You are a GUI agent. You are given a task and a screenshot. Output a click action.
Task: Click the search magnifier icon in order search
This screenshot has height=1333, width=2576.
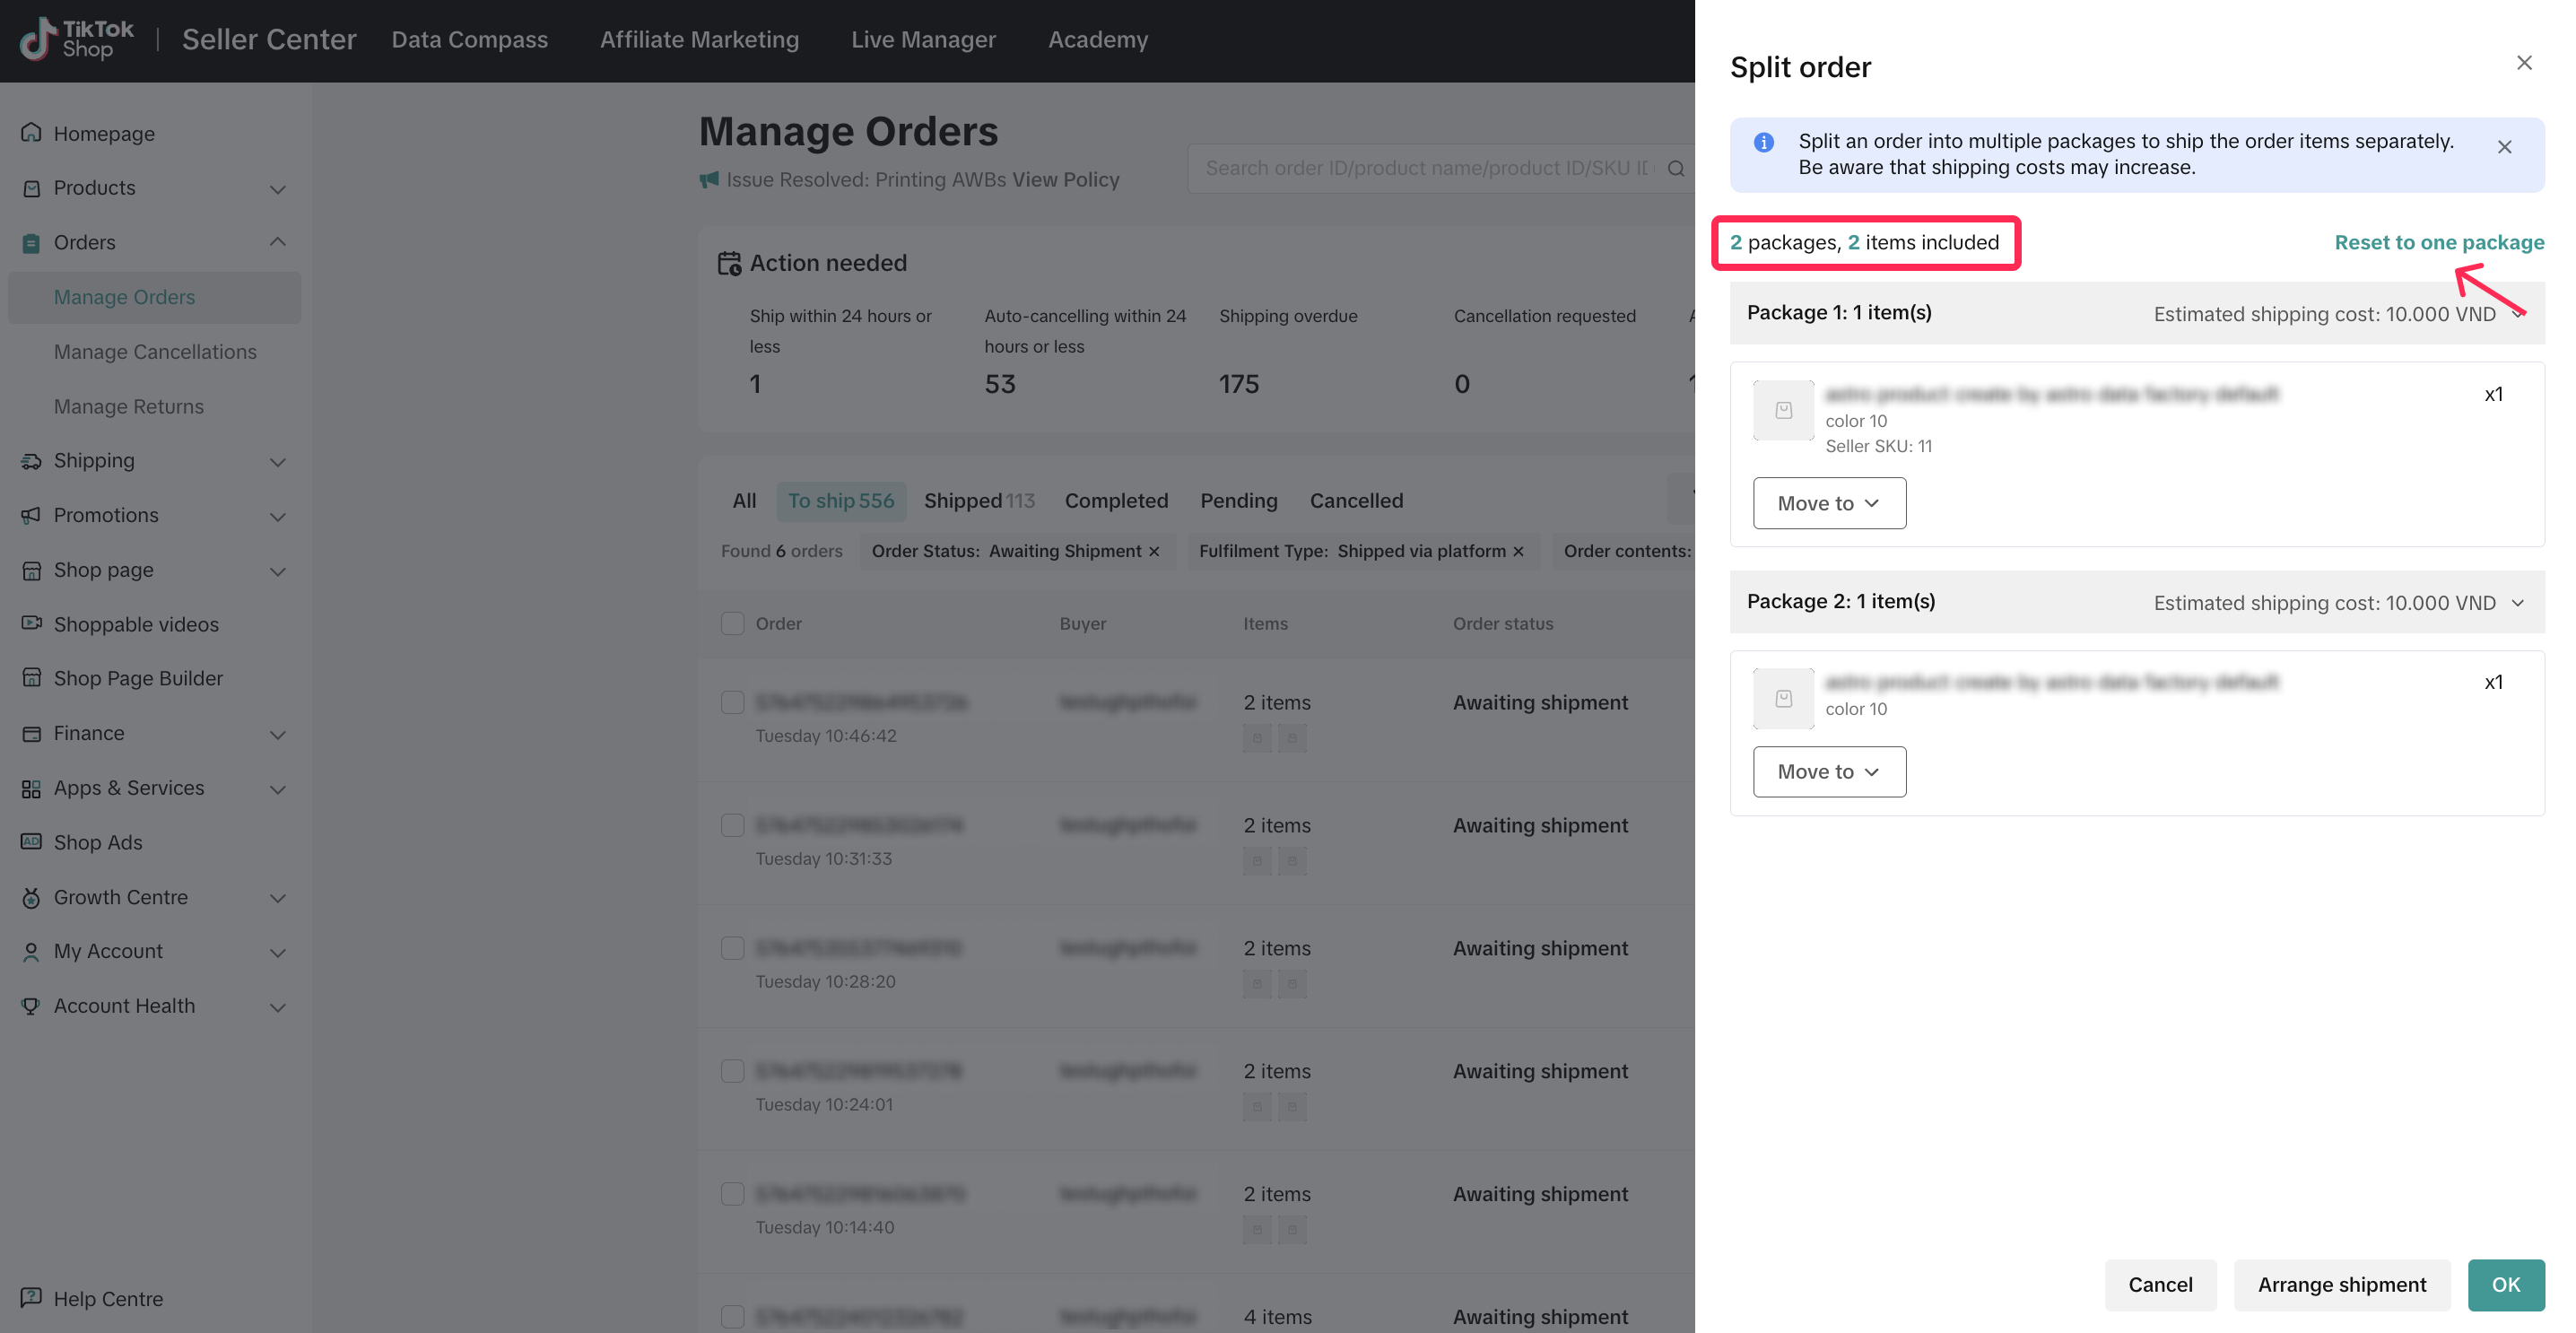pyautogui.click(x=1677, y=168)
